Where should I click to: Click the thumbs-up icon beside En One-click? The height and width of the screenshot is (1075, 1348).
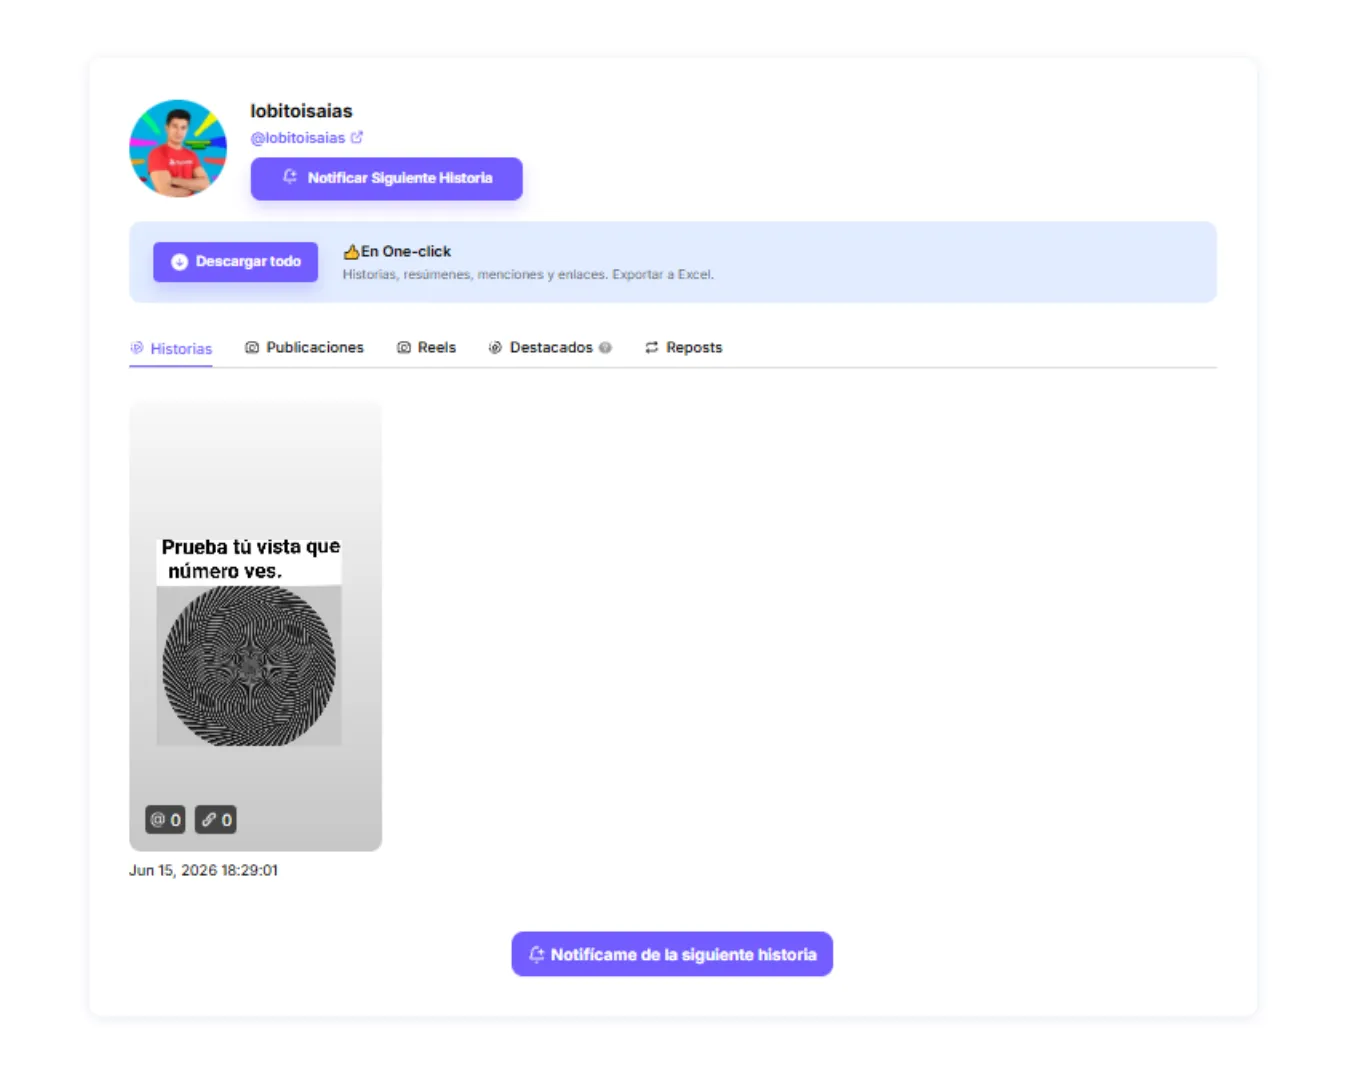click(351, 251)
